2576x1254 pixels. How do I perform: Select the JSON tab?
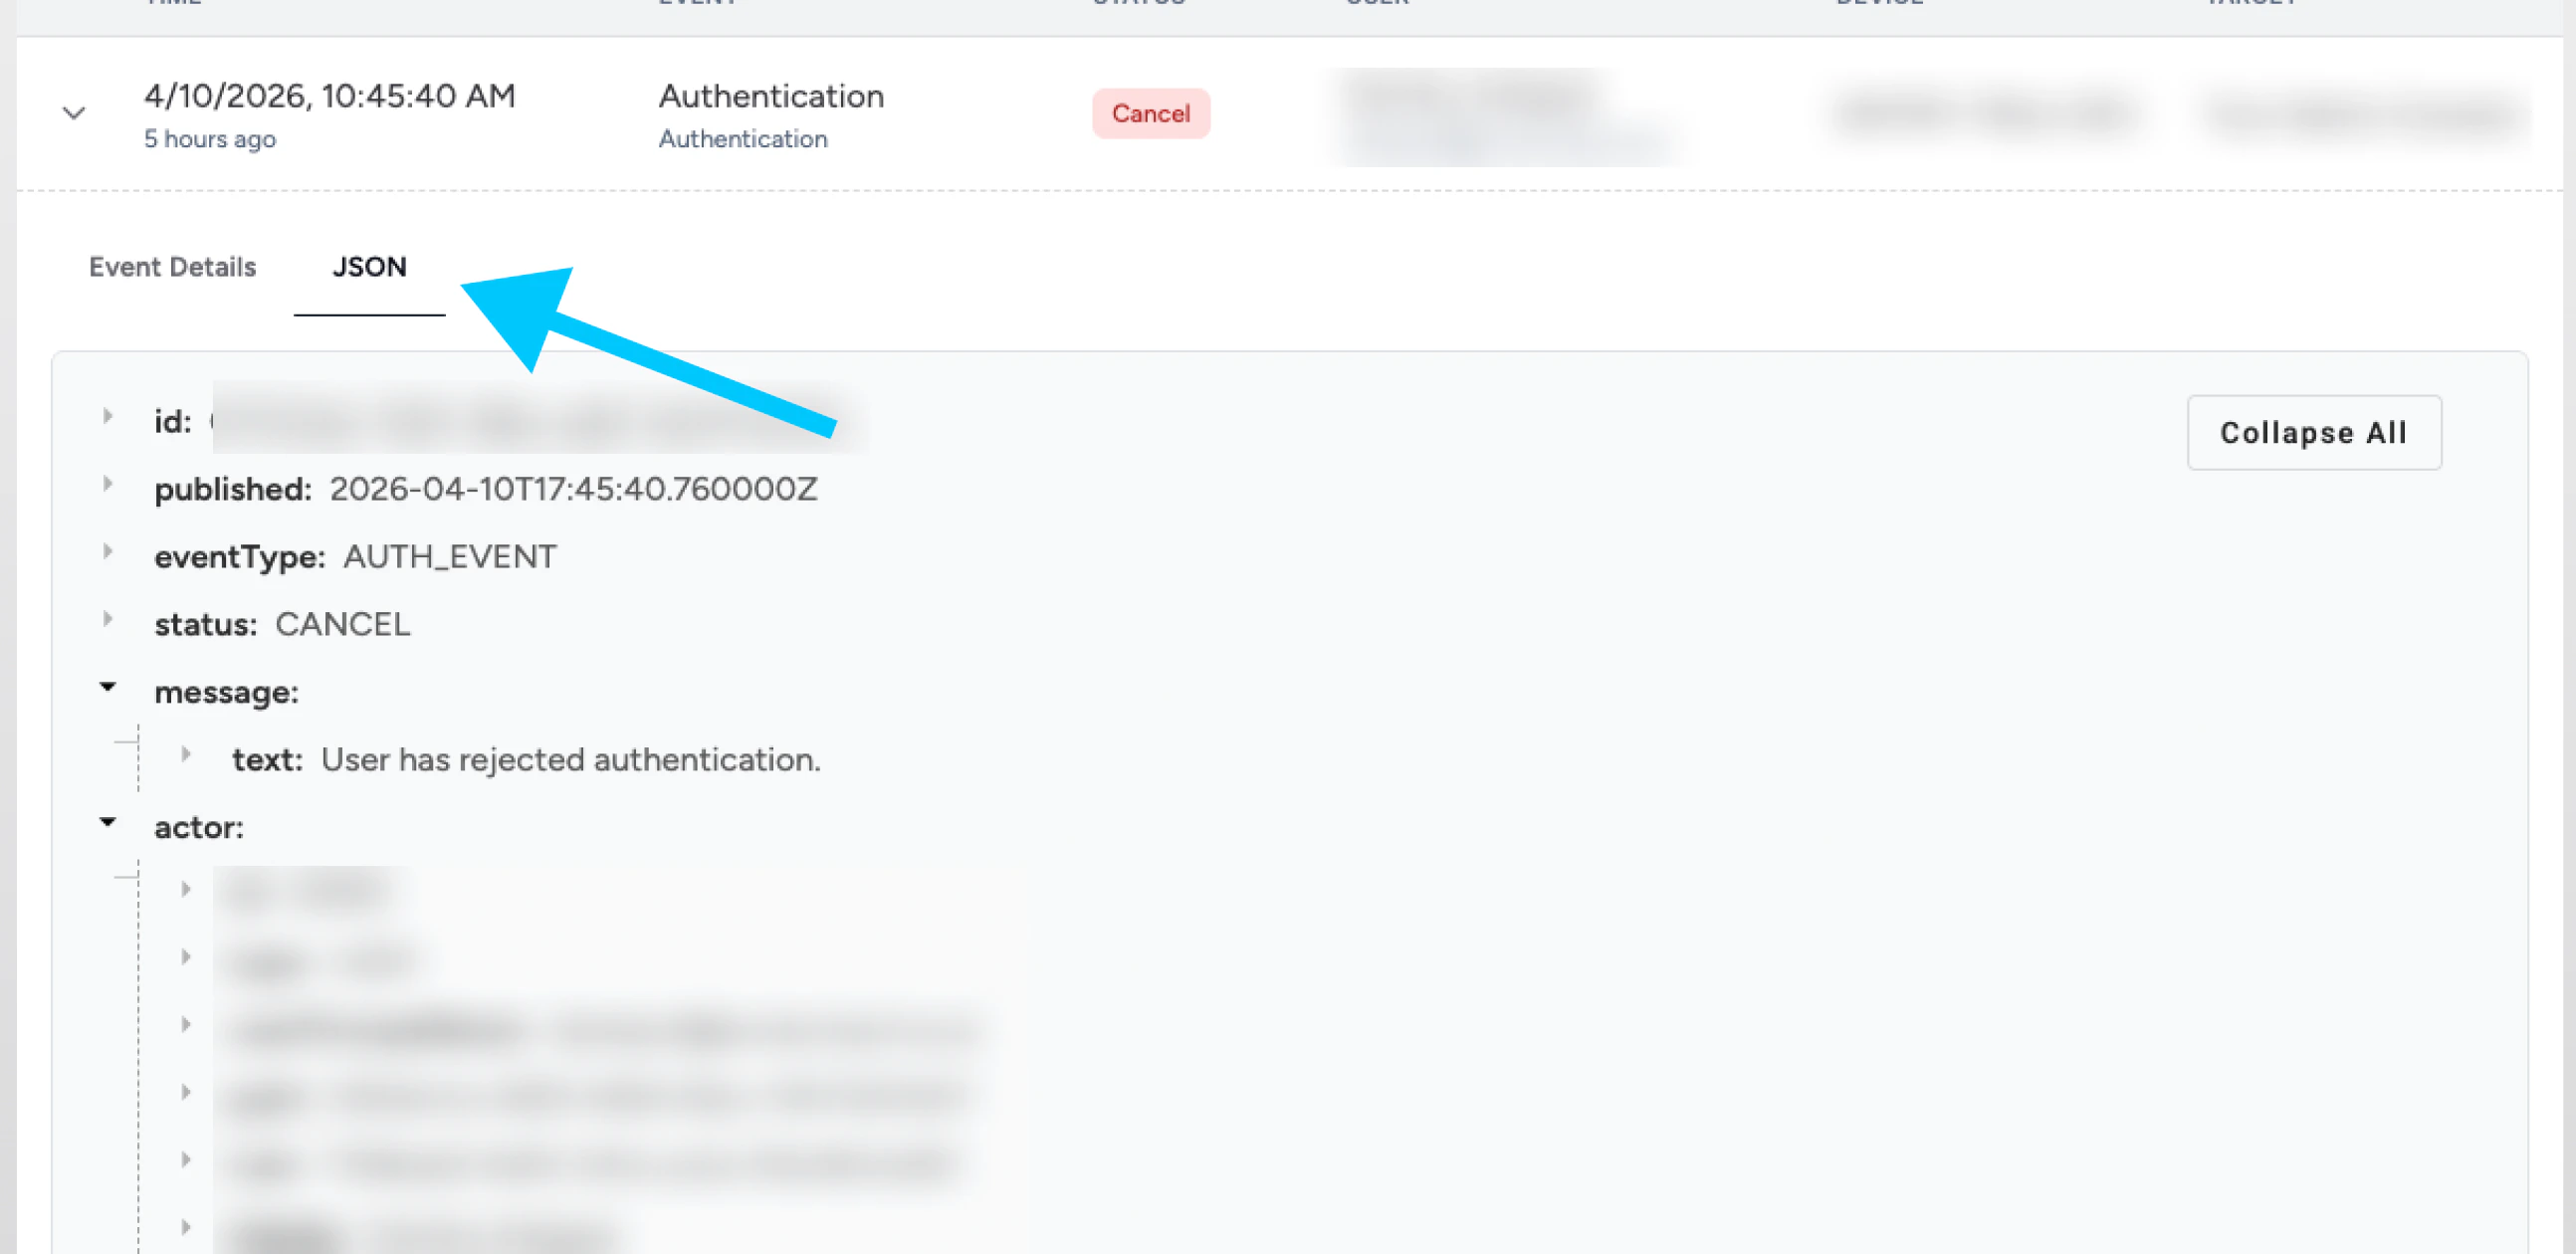click(x=369, y=267)
